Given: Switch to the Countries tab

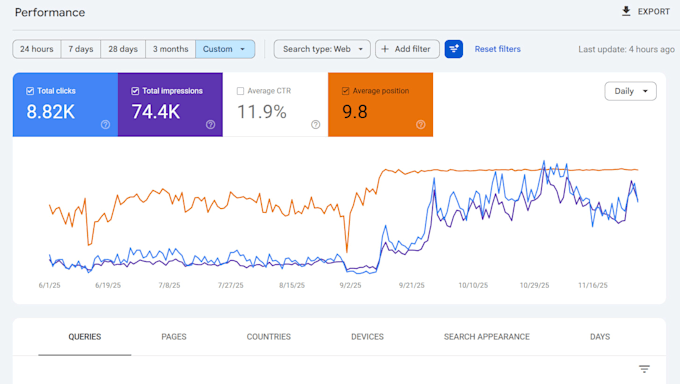Looking at the screenshot, I should [268, 337].
